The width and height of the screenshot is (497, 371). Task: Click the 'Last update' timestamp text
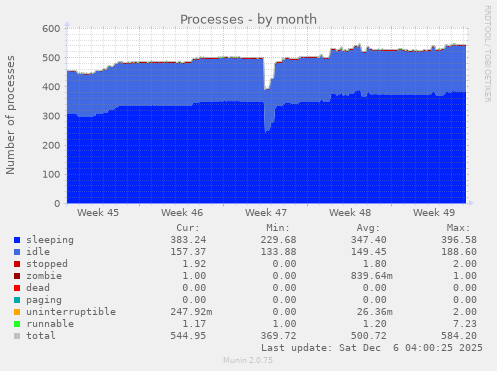pos(372,348)
